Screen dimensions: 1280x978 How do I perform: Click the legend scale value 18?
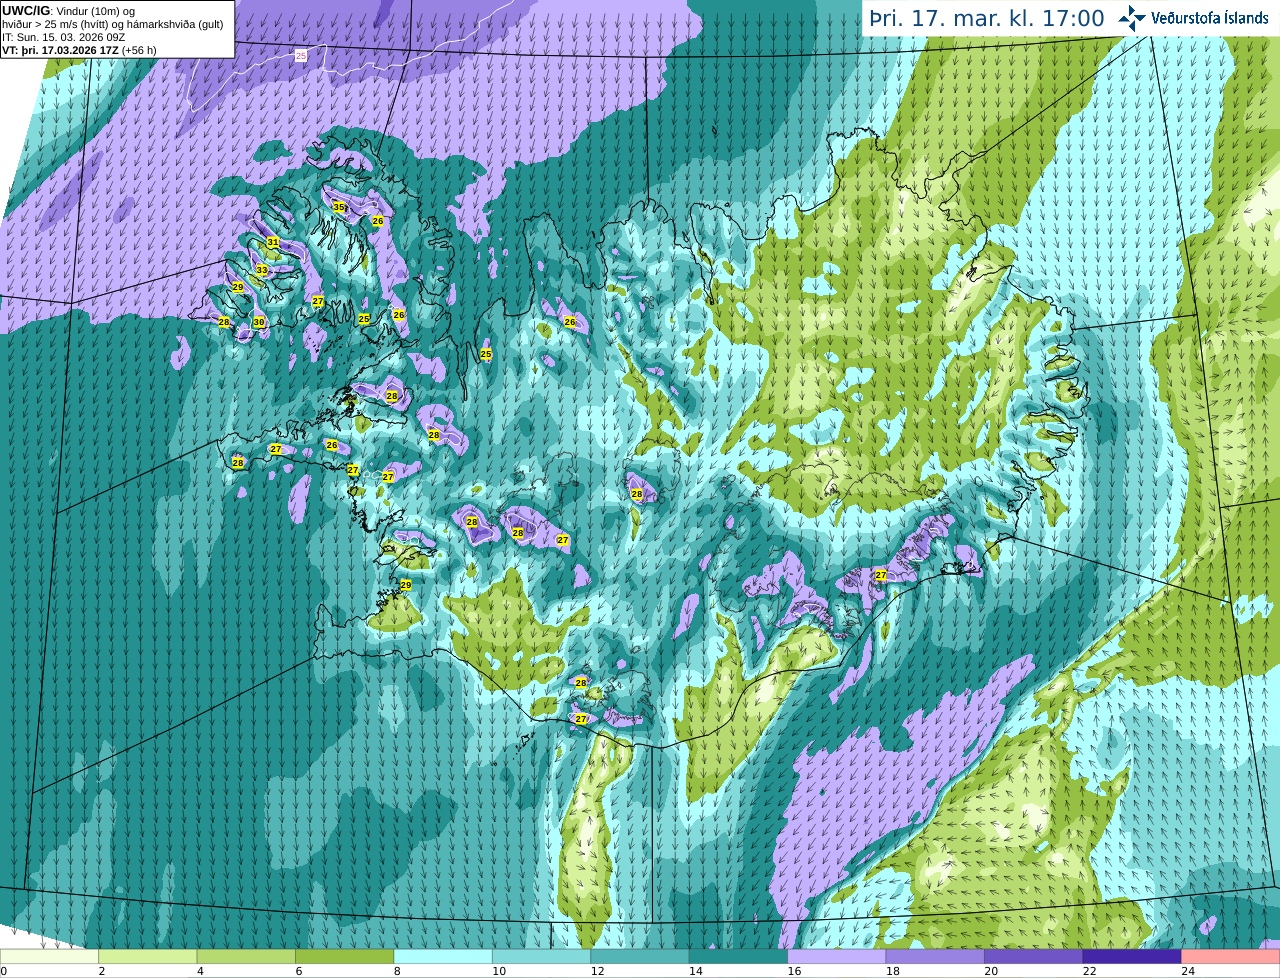coord(892,971)
